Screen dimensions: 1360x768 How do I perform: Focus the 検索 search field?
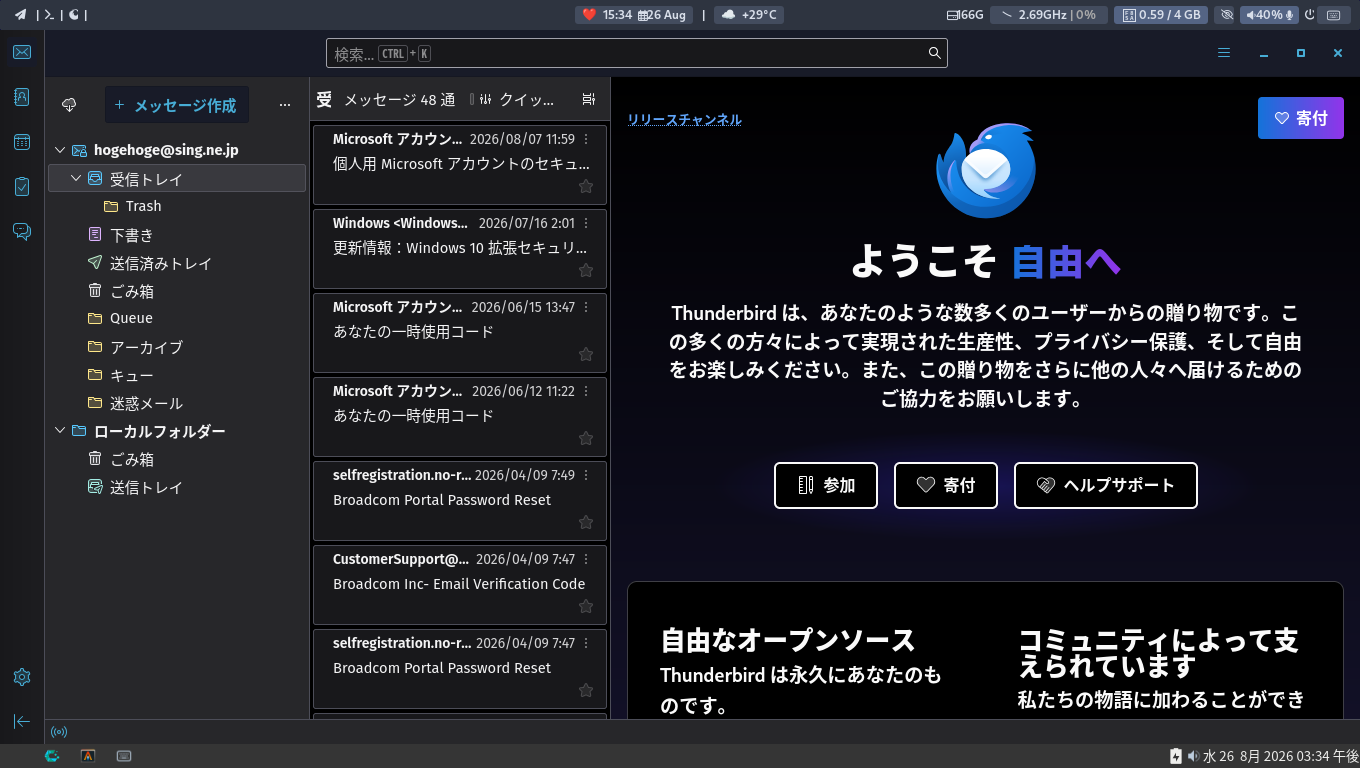[x=637, y=53]
